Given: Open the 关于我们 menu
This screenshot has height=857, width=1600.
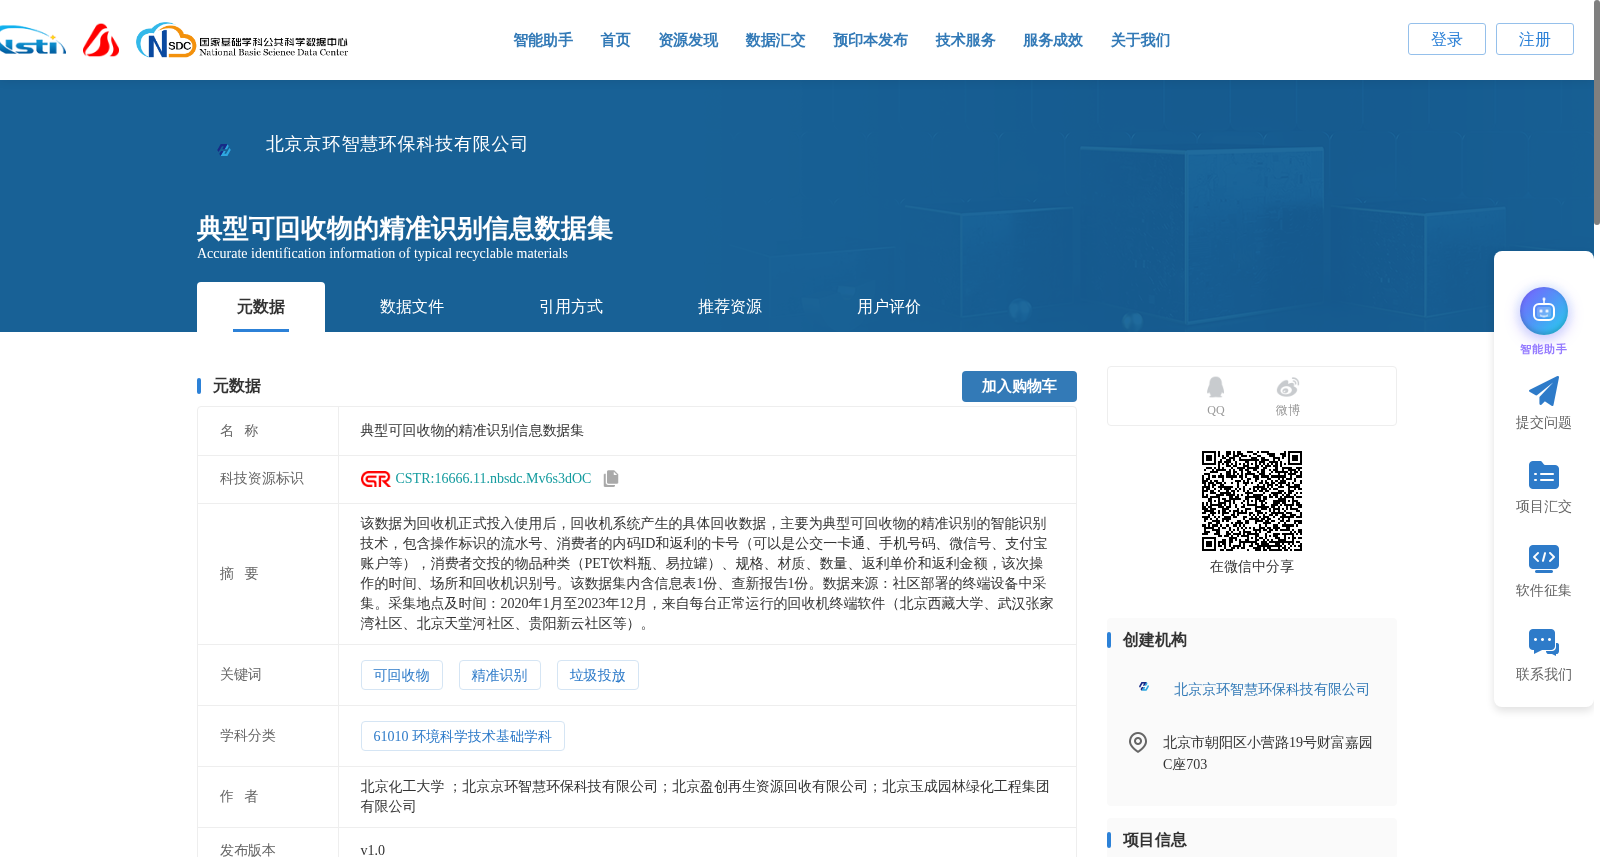Looking at the screenshot, I should (x=1140, y=40).
